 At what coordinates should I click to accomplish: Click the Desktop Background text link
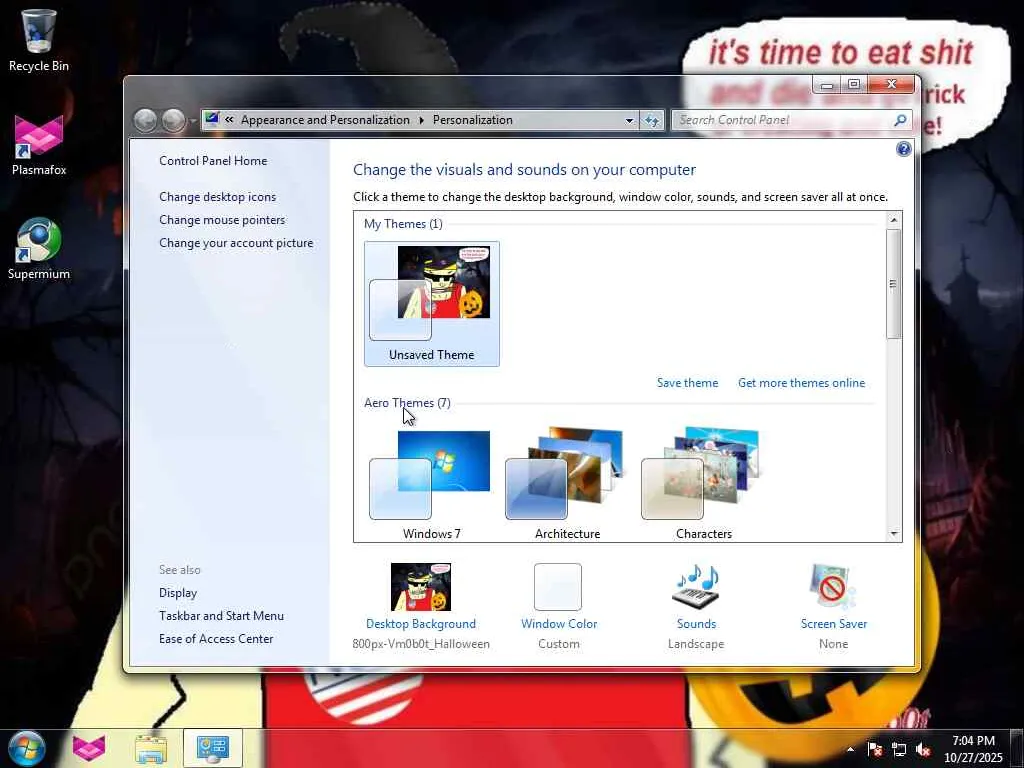[421, 624]
